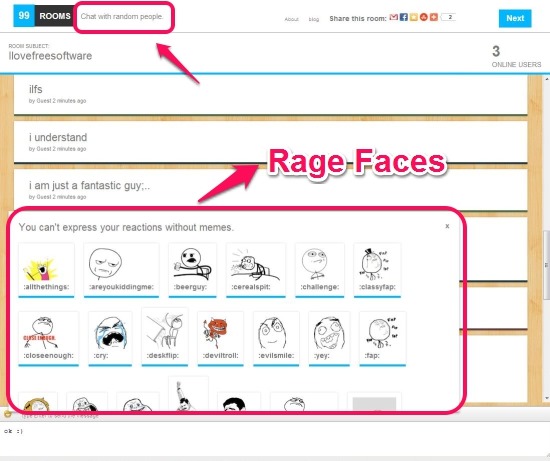This screenshot has width=550, height=461.
Task: Click 'i am just a fantastic guy' message
Action: coord(271,190)
